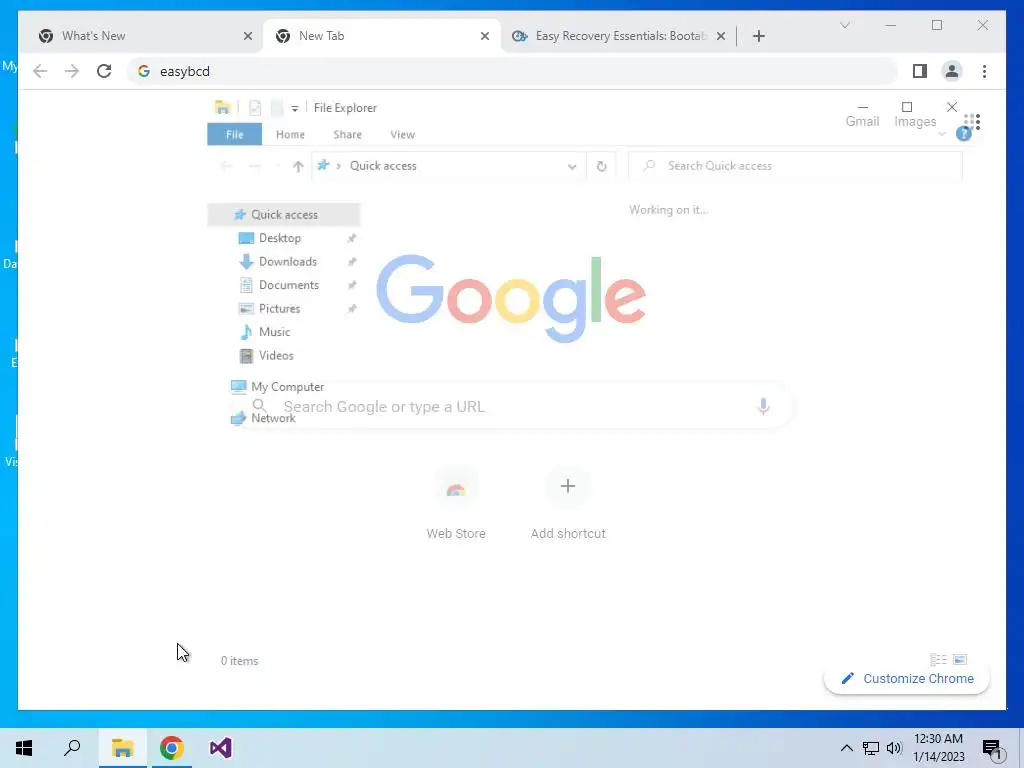
Task: Expand the File Explorer address history dropdown
Action: tap(572, 166)
